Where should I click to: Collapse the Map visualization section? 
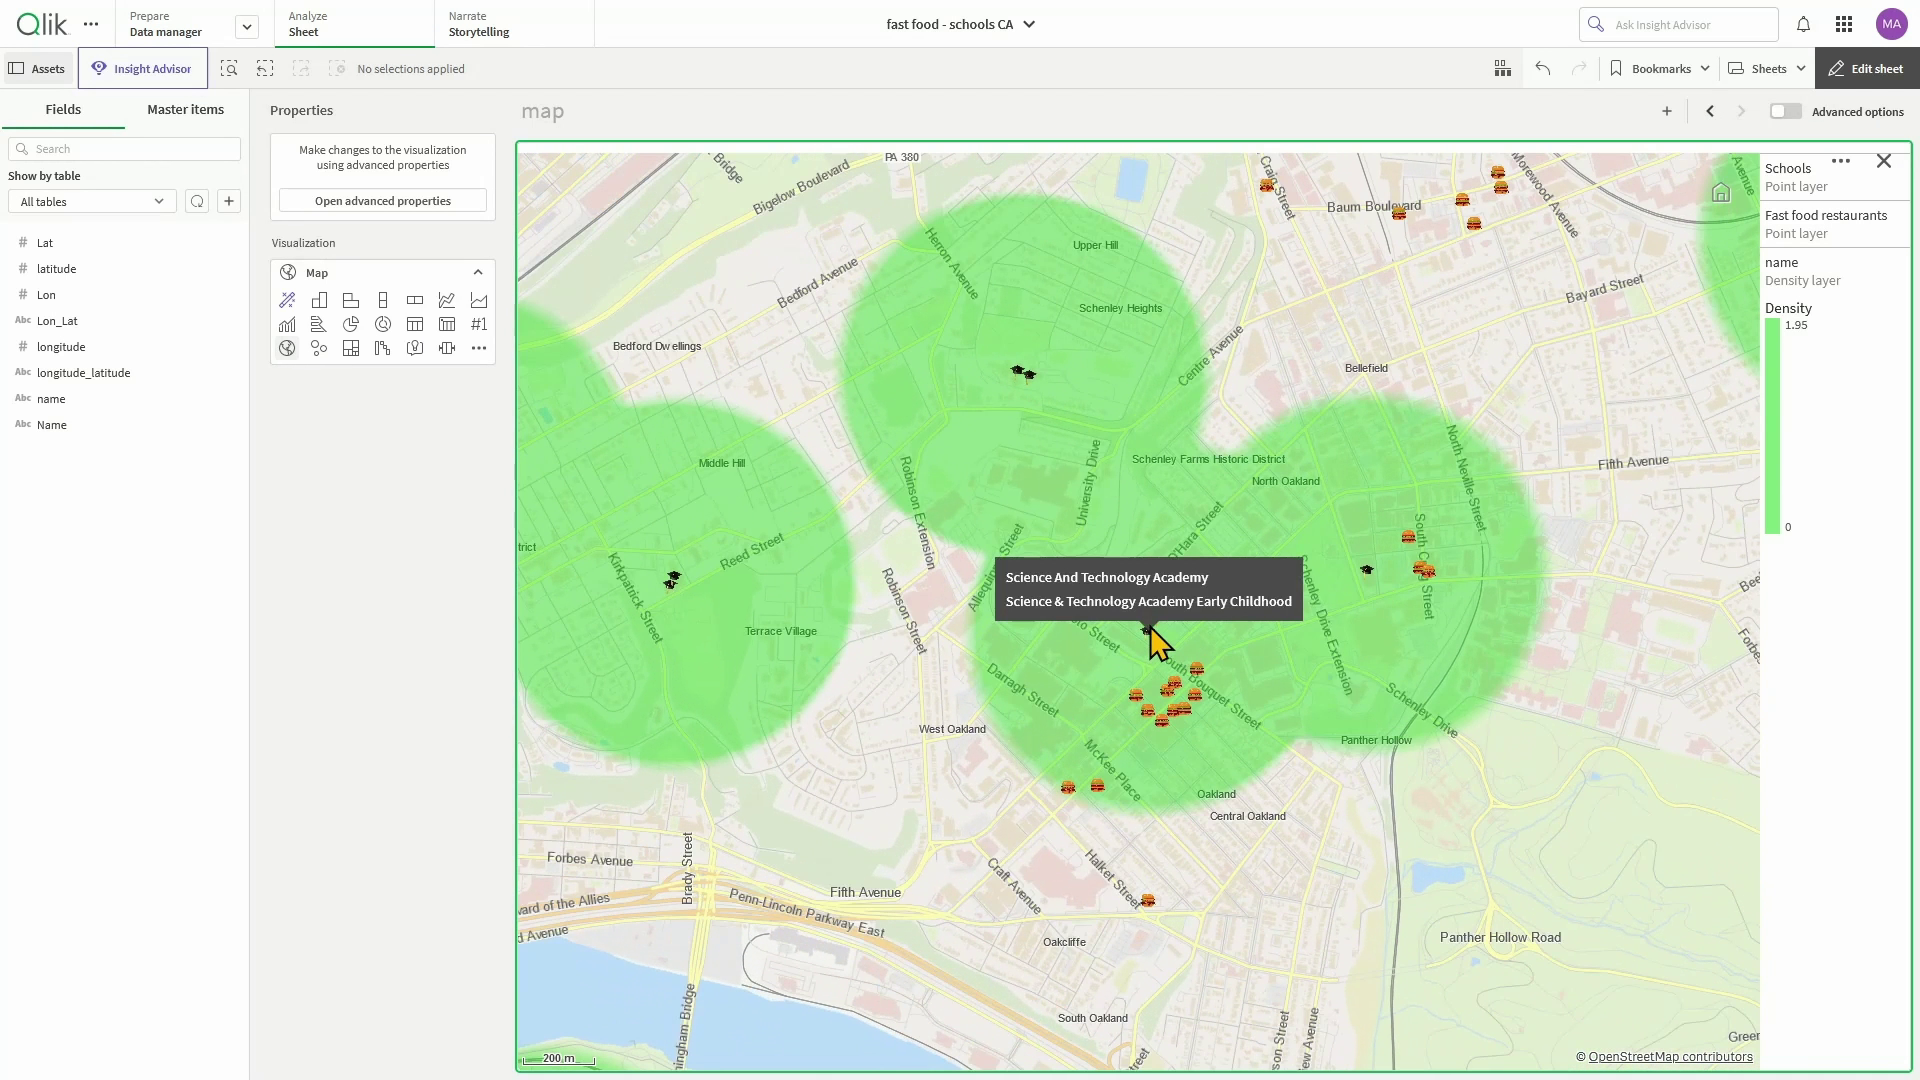pos(478,272)
